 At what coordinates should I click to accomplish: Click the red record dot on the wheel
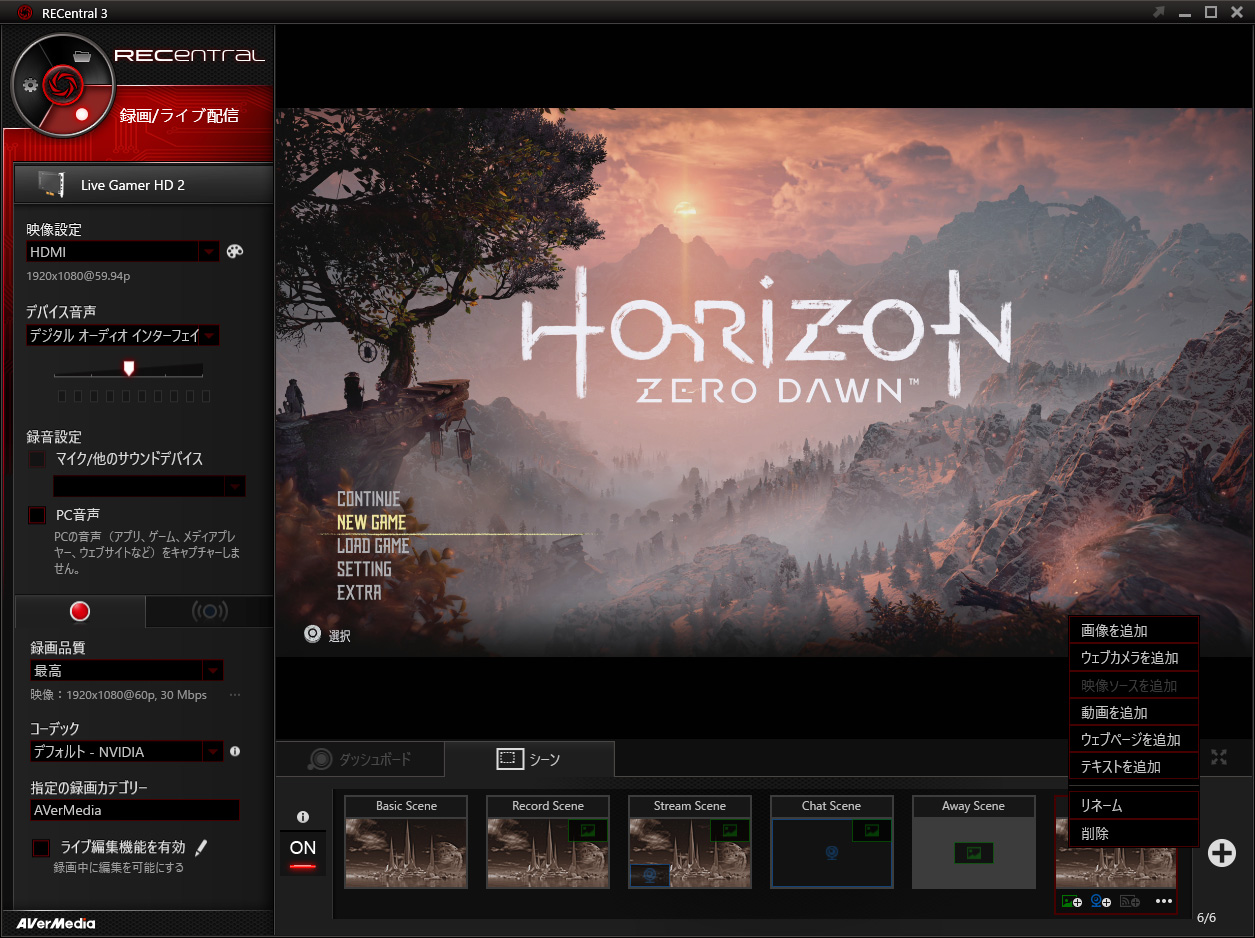[82, 114]
